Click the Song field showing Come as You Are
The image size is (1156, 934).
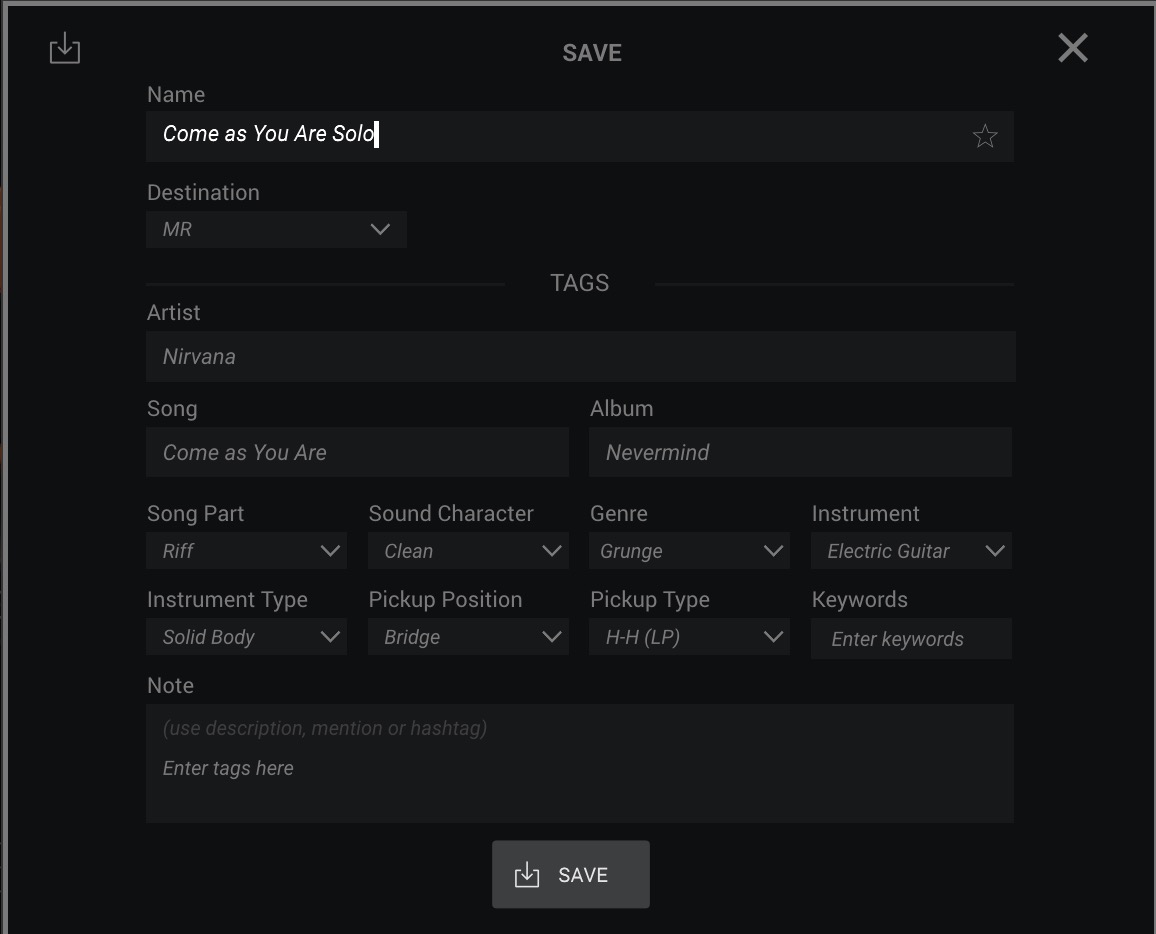click(x=357, y=452)
